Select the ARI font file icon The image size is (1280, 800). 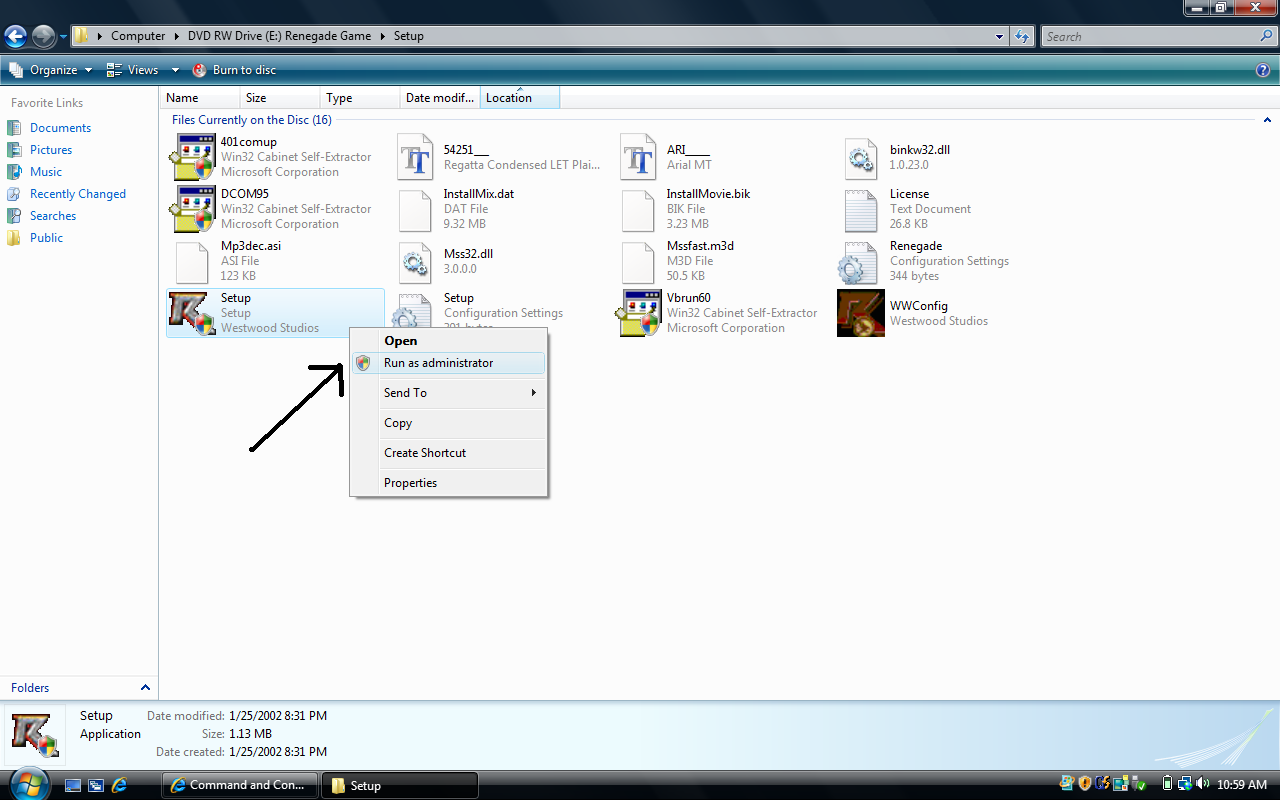(638, 157)
